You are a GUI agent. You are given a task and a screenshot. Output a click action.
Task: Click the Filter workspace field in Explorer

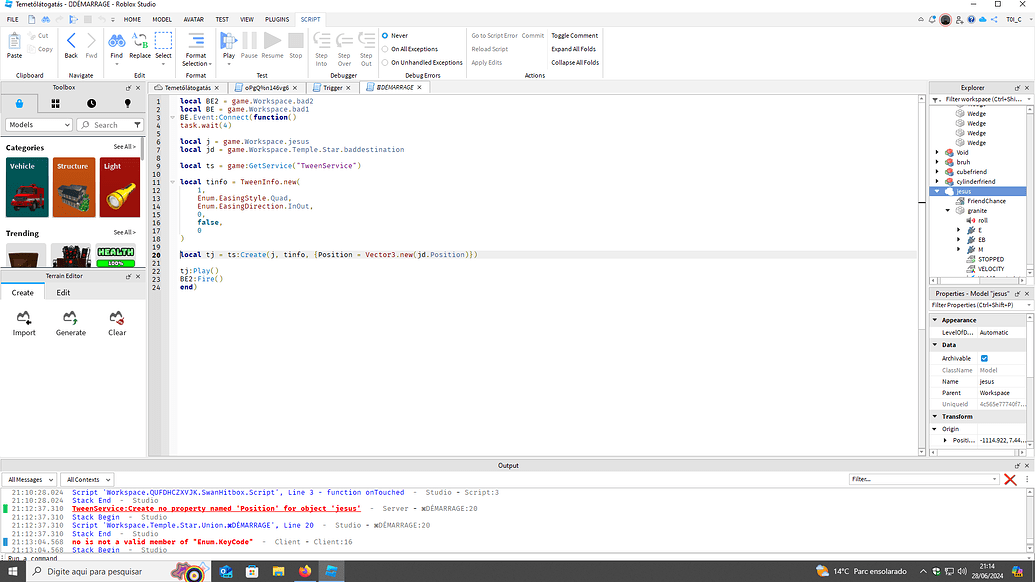(x=983, y=100)
